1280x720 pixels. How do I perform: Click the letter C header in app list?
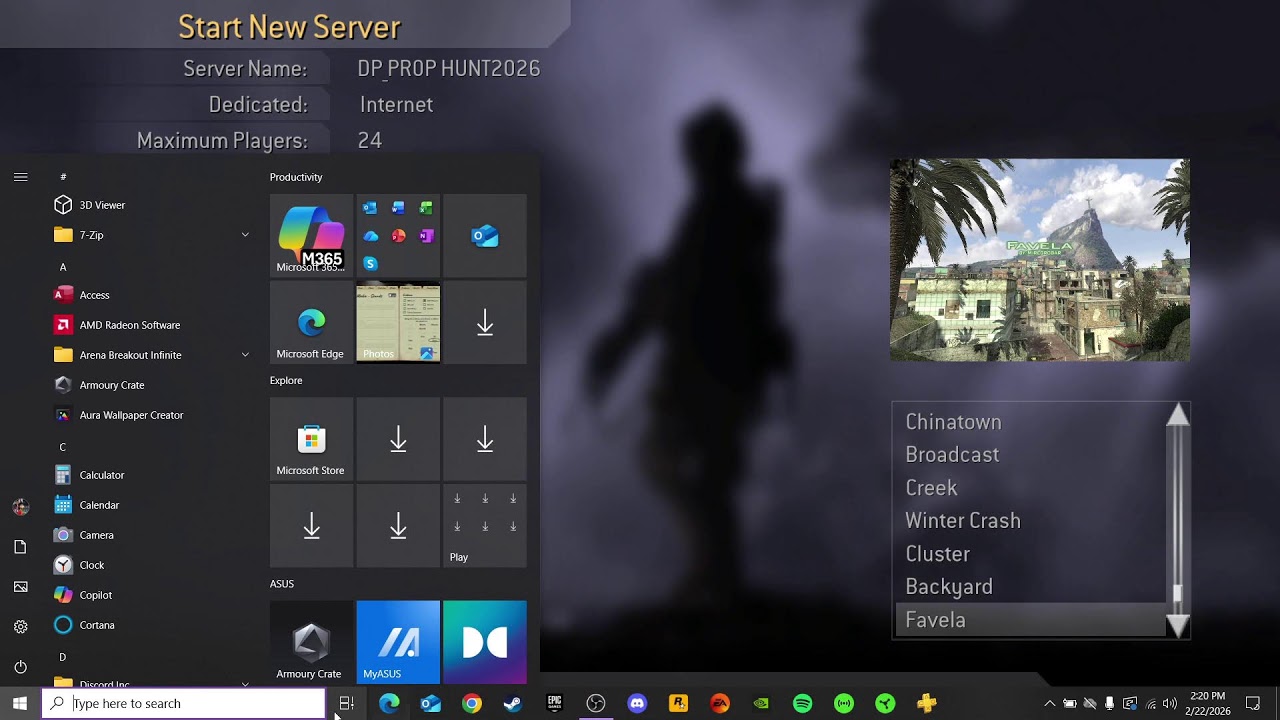click(x=62, y=447)
